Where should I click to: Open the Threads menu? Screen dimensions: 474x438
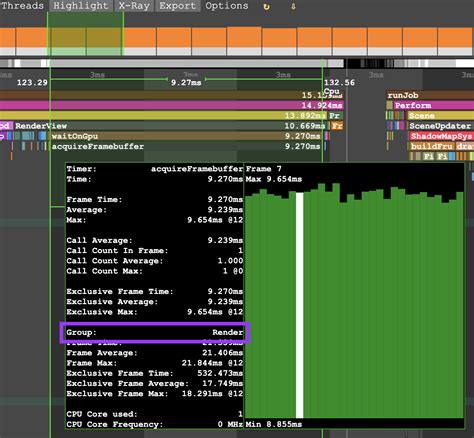tap(22, 6)
